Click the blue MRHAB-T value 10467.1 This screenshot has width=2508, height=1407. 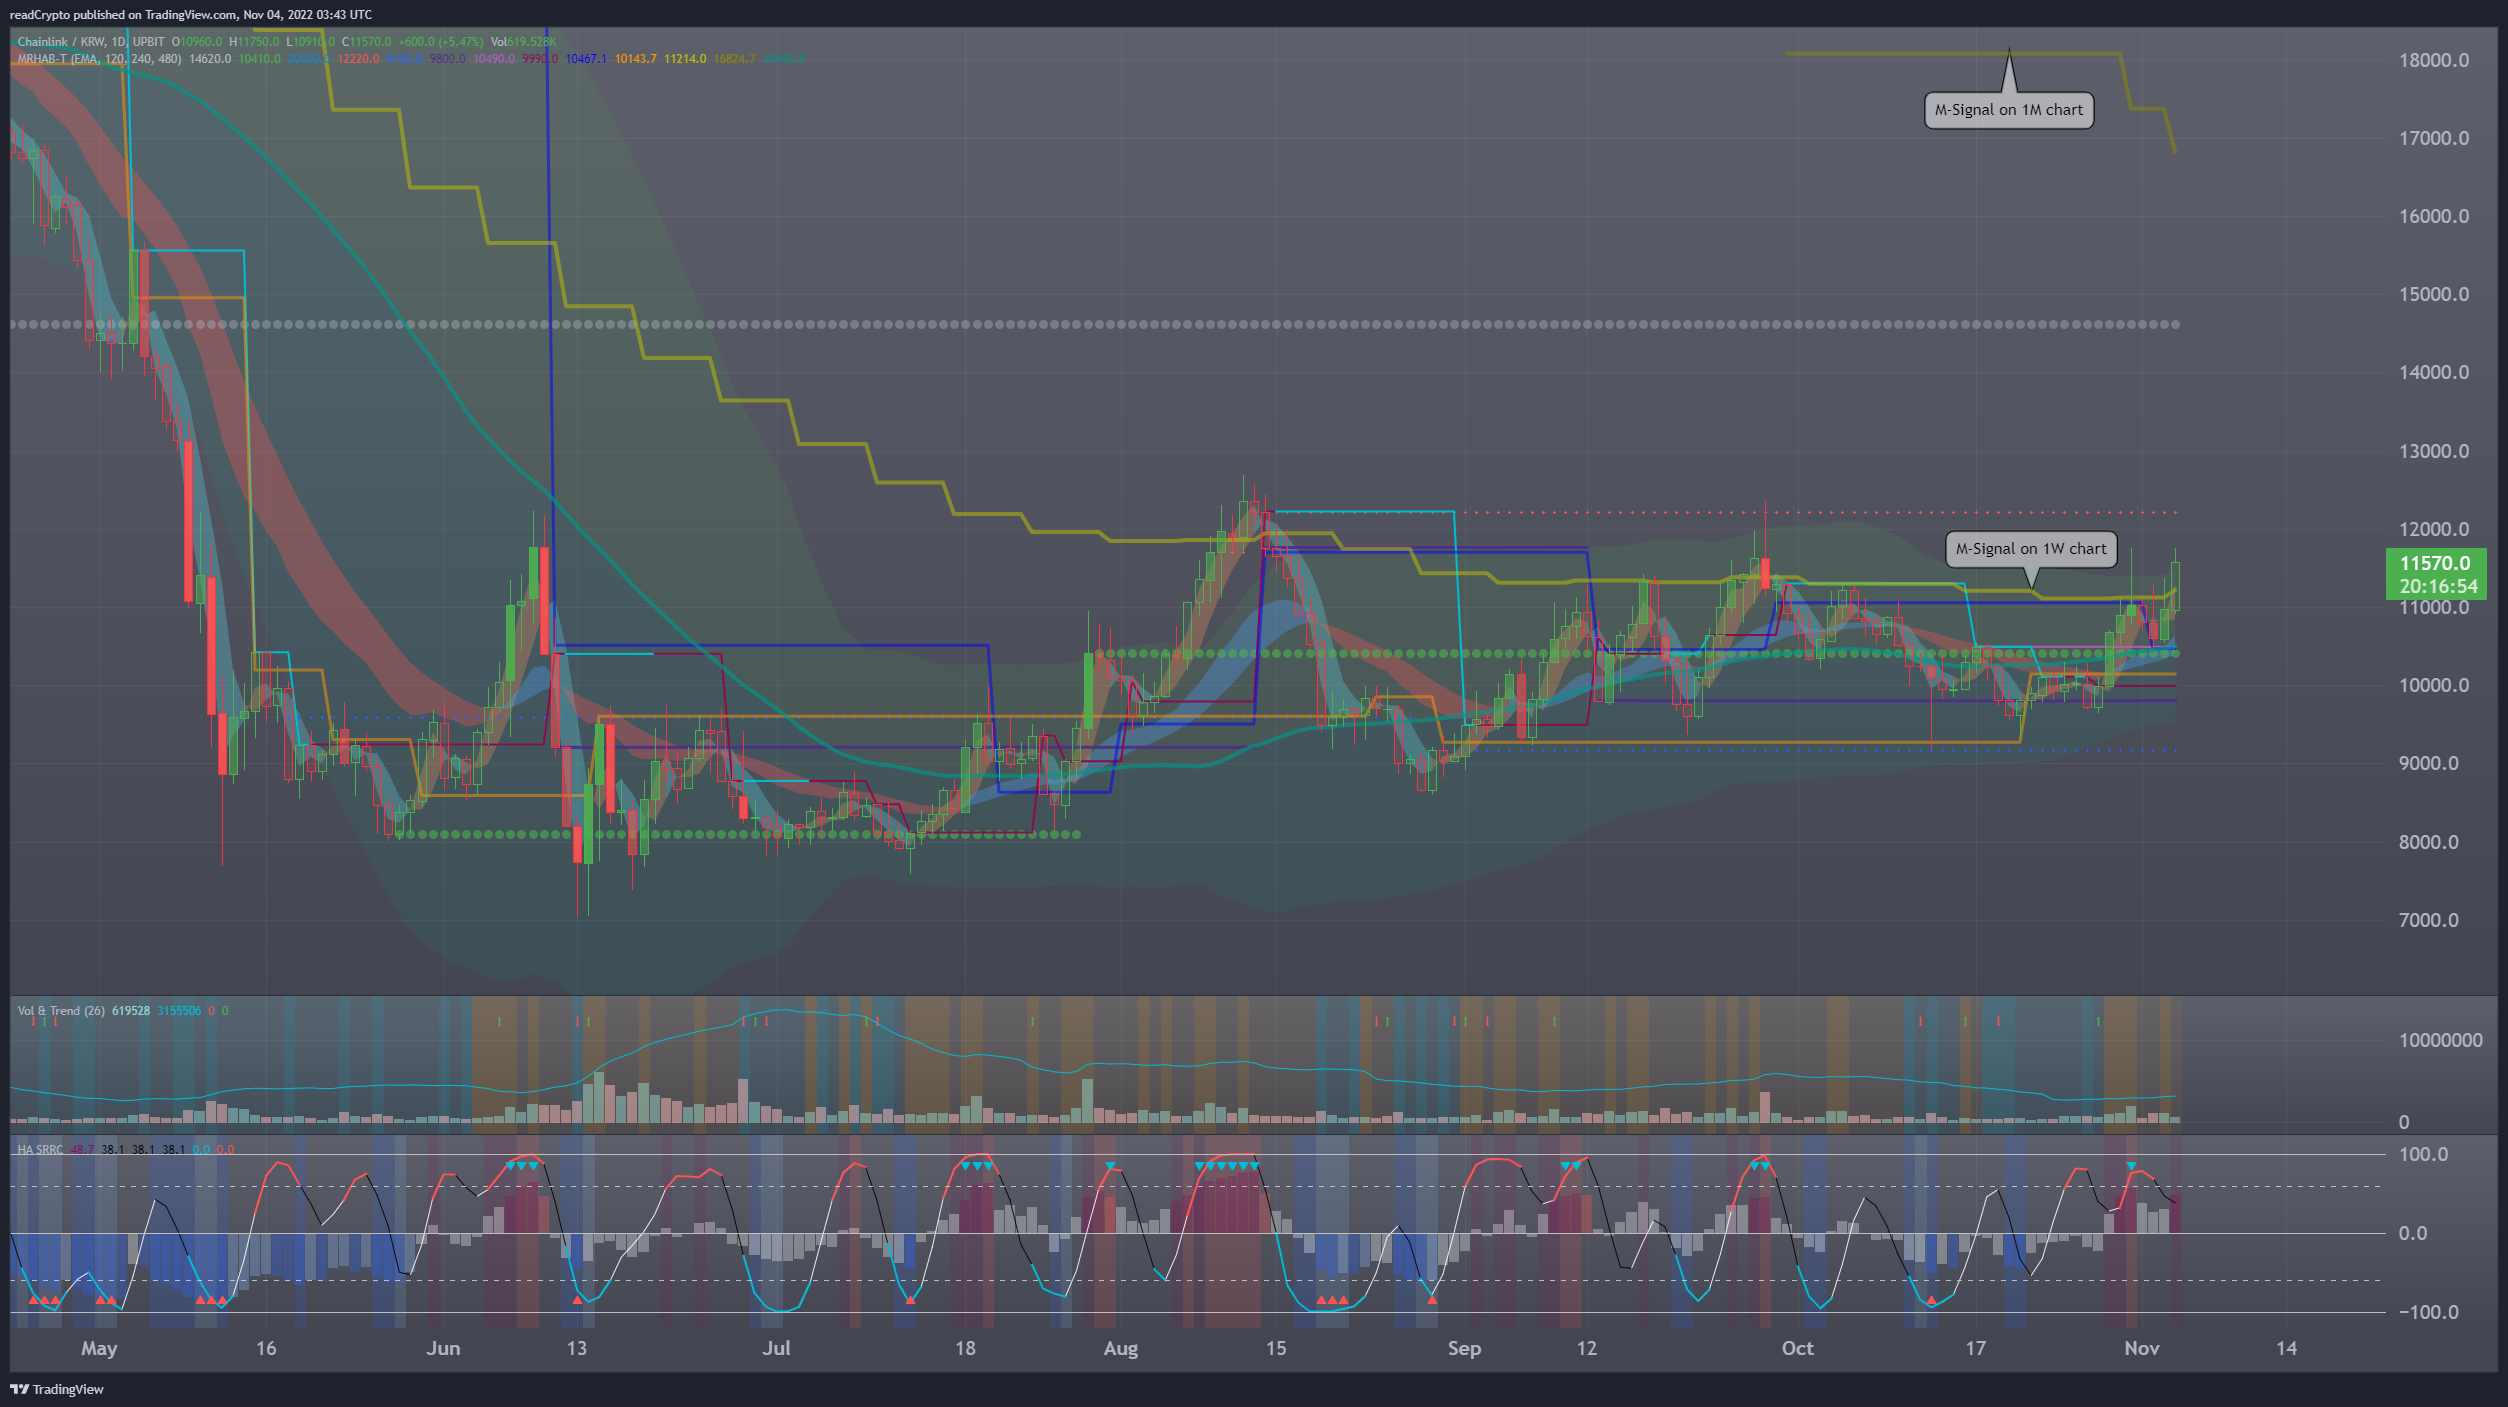tap(586, 59)
